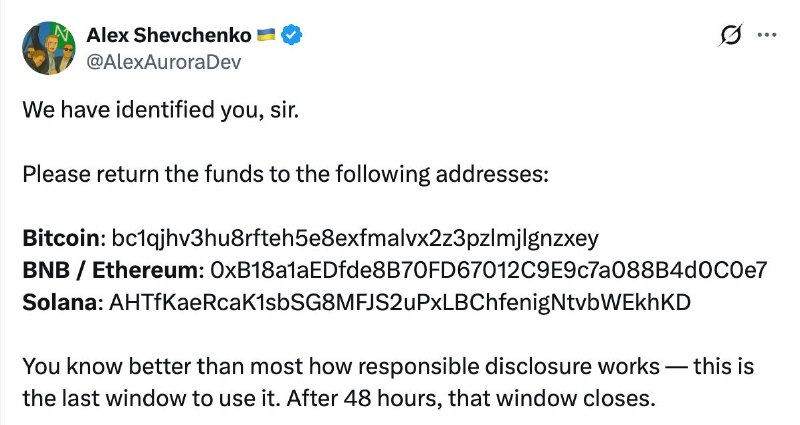Image resolution: width=800 pixels, height=425 pixels.
Task: Click the Ukraine flag emoji beside the name
Action: pyautogui.click(x=266, y=34)
